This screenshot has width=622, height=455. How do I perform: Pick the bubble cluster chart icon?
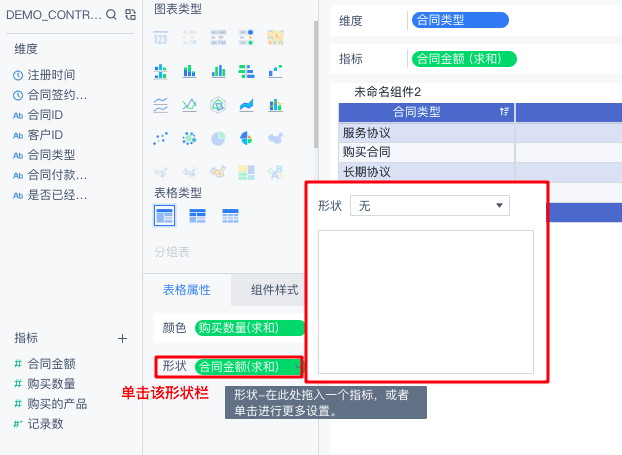189,138
